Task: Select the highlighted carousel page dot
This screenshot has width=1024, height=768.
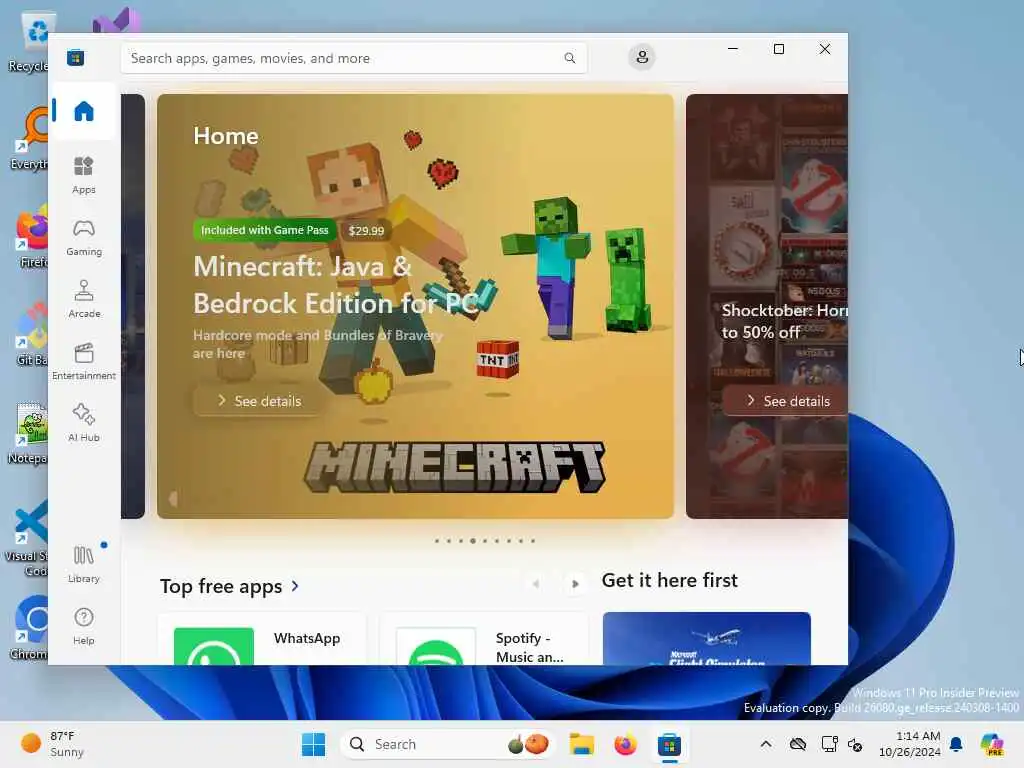Action: (473, 541)
